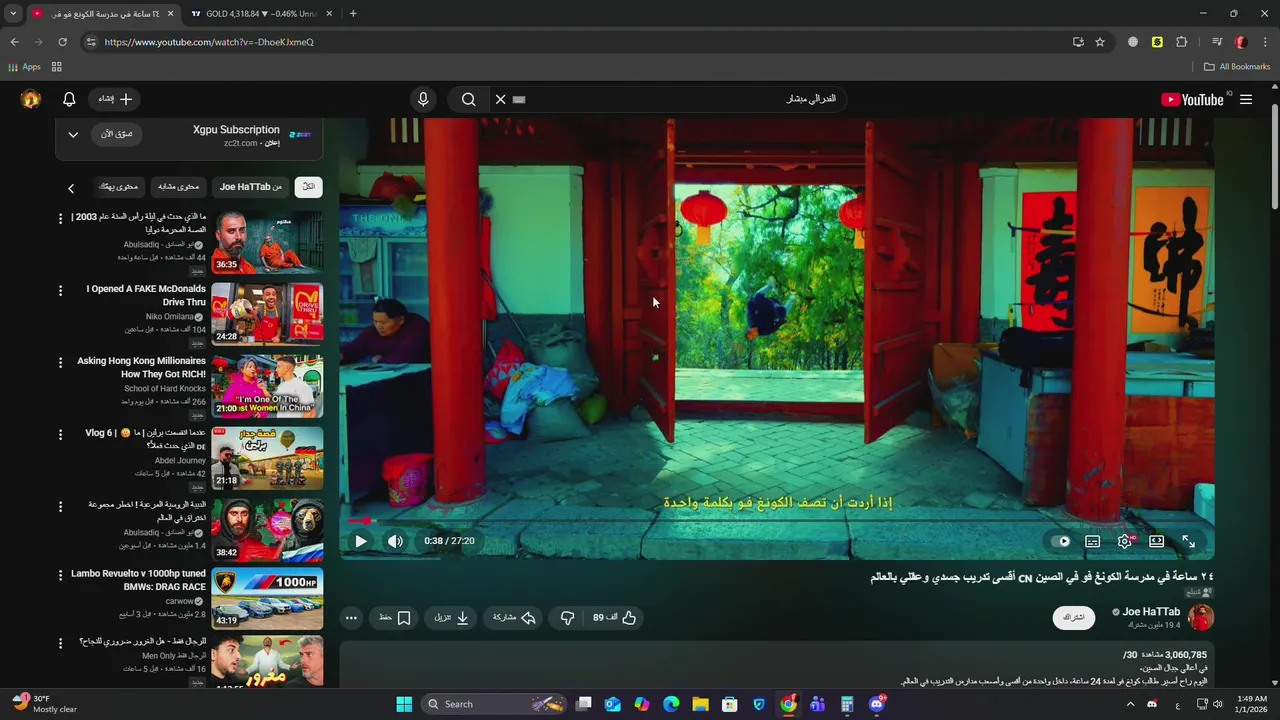Go back in browser history
The width and height of the screenshot is (1280, 720).
click(x=15, y=42)
